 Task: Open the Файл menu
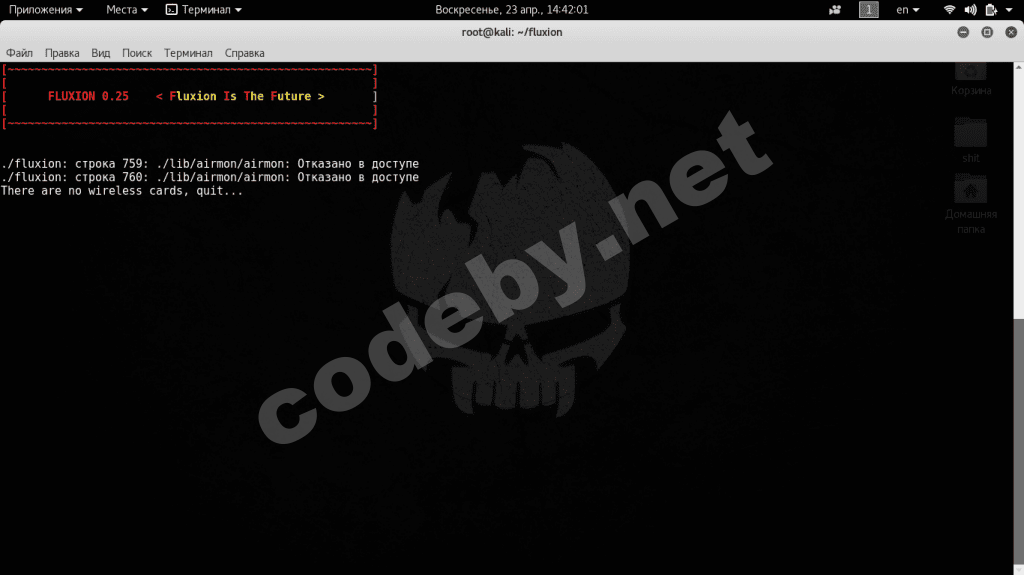tap(19, 53)
